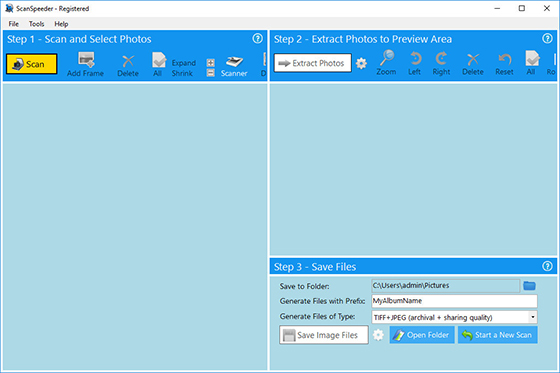
Task: Click Open Folder button
Action: [422, 335]
